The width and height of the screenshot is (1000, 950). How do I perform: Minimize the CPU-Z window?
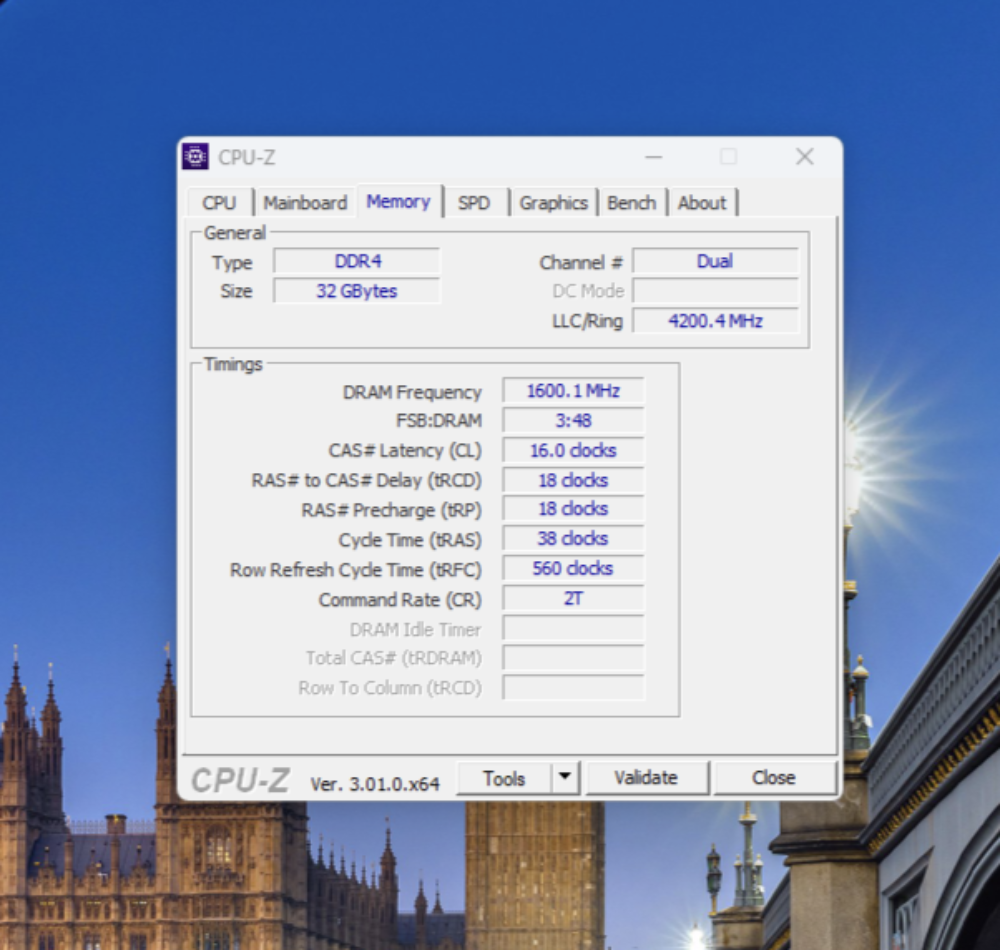[x=654, y=157]
